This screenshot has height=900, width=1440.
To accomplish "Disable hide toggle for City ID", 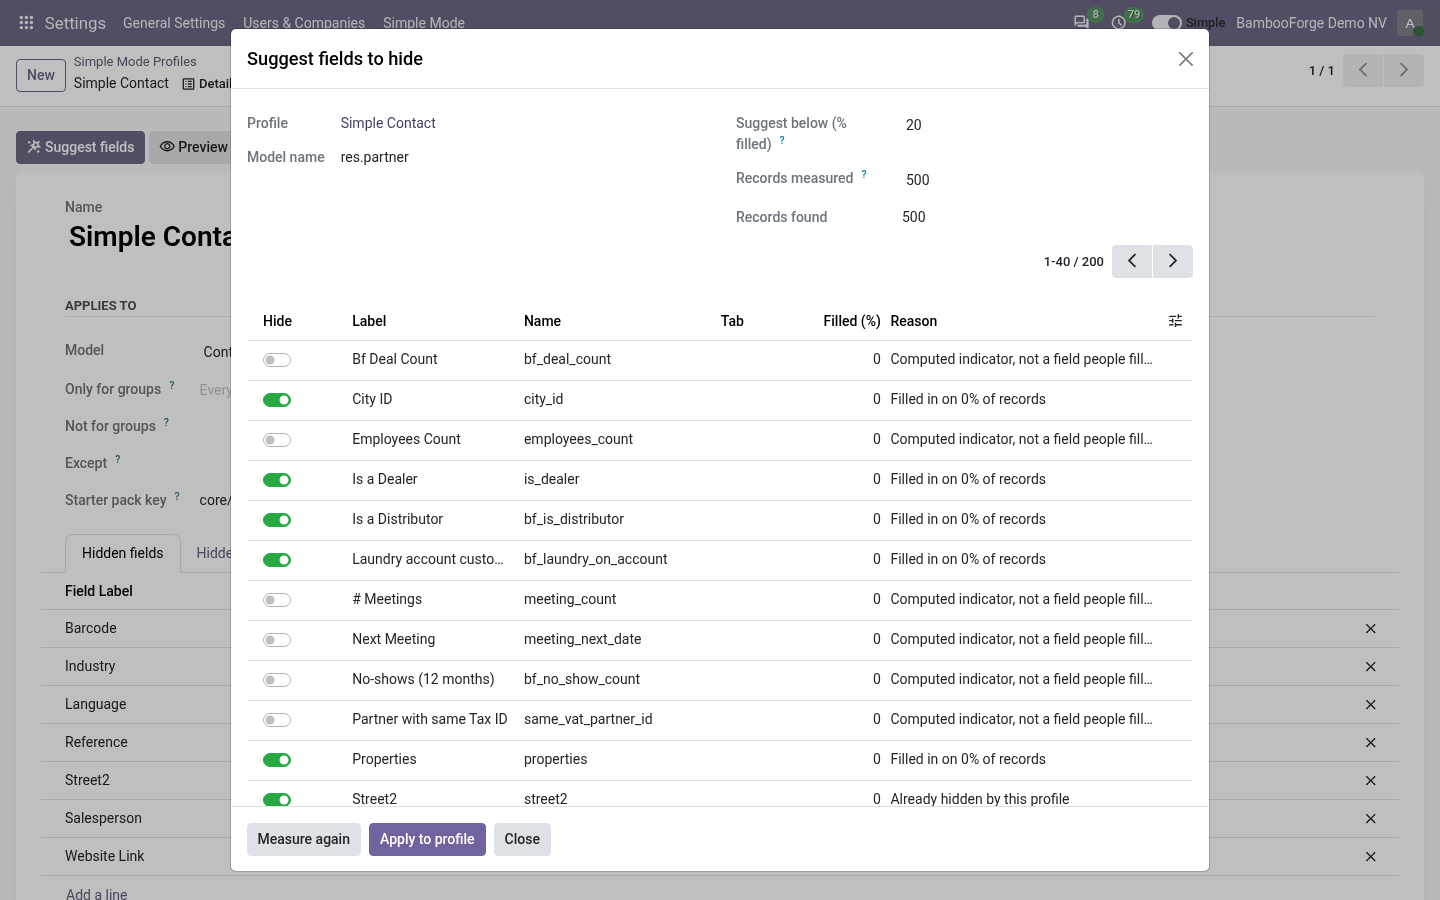I will 277,400.
